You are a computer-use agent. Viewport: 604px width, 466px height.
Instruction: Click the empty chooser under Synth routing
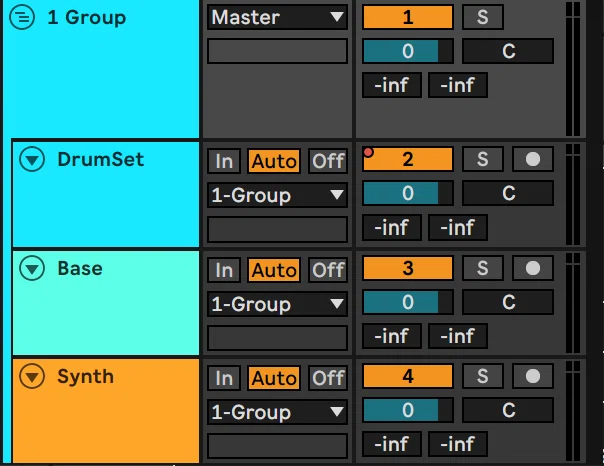pyautogui.click(x=277, y=446)
